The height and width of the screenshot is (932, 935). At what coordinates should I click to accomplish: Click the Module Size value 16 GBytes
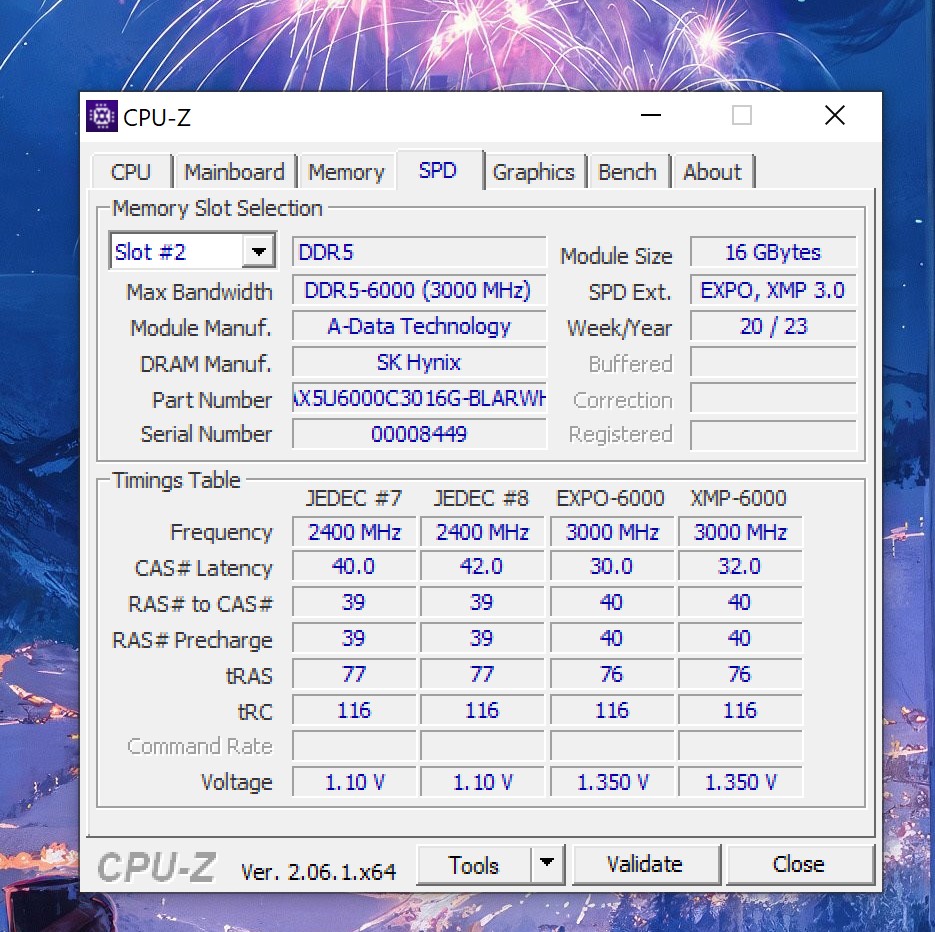coord(773,252)
